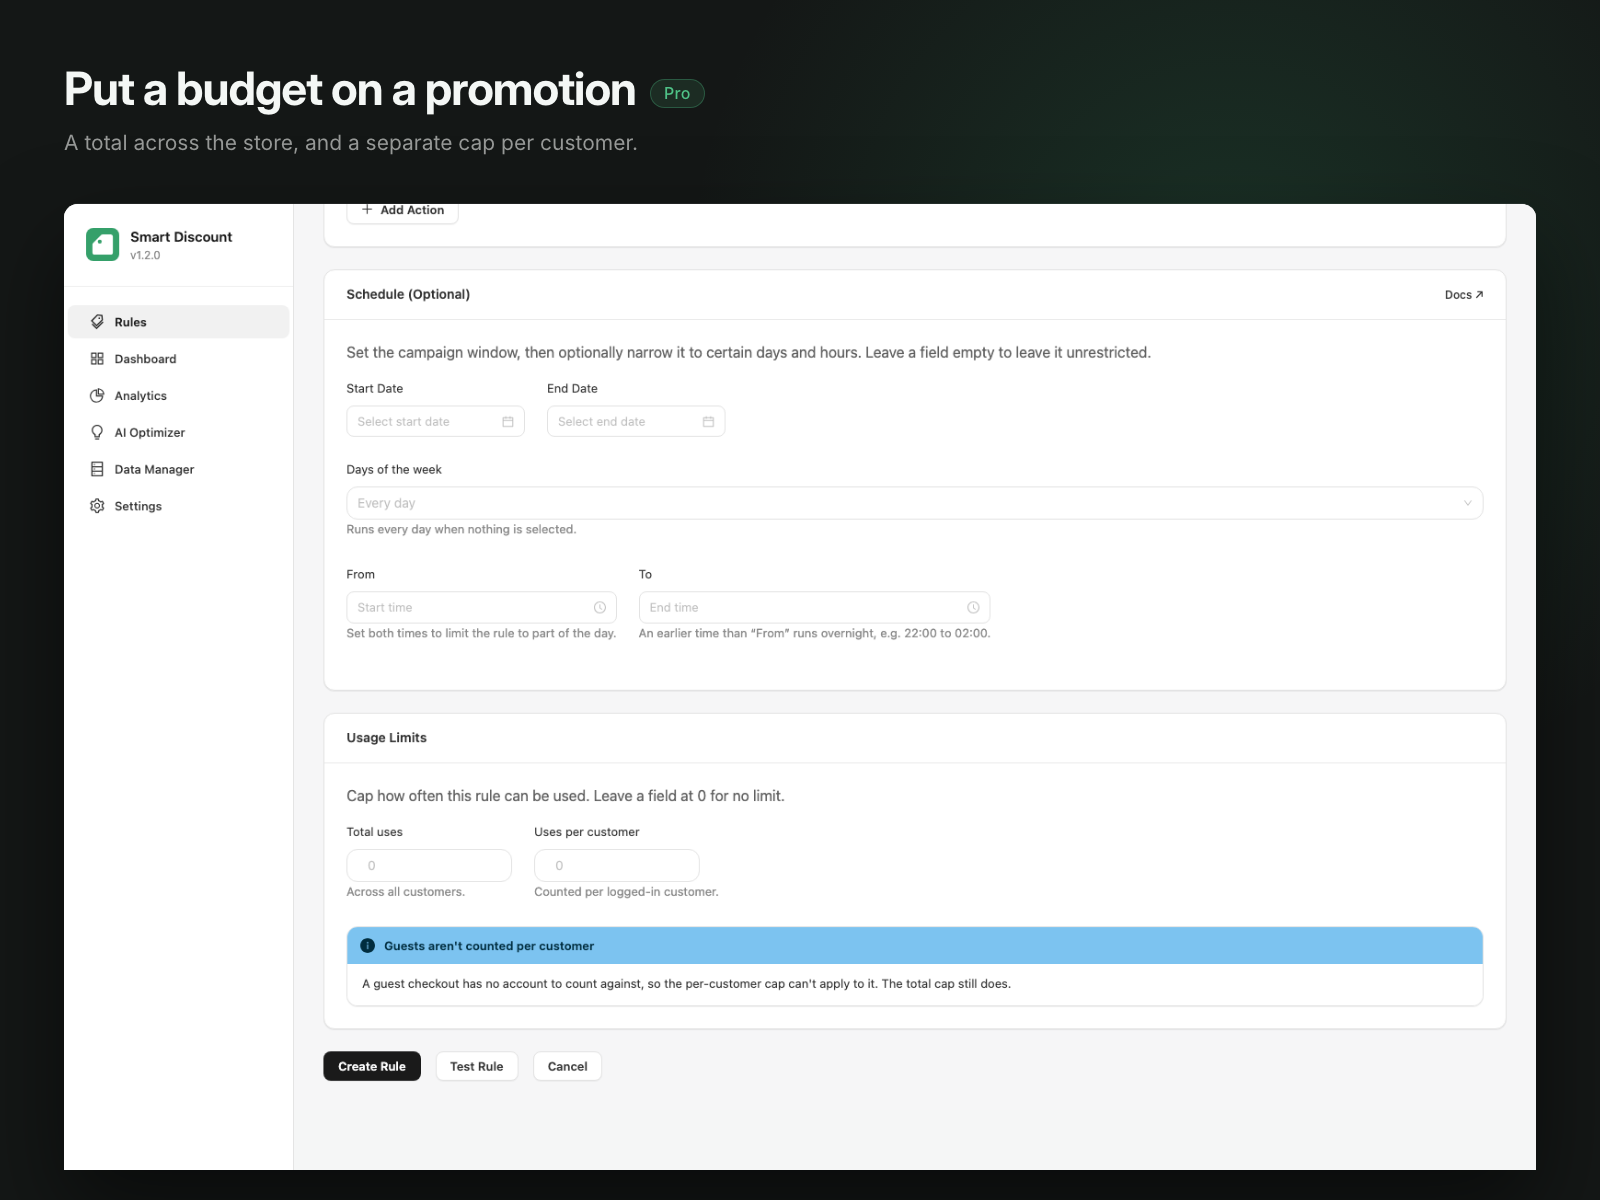
Task: Open the Every day dropdown field
Action: 914,503
